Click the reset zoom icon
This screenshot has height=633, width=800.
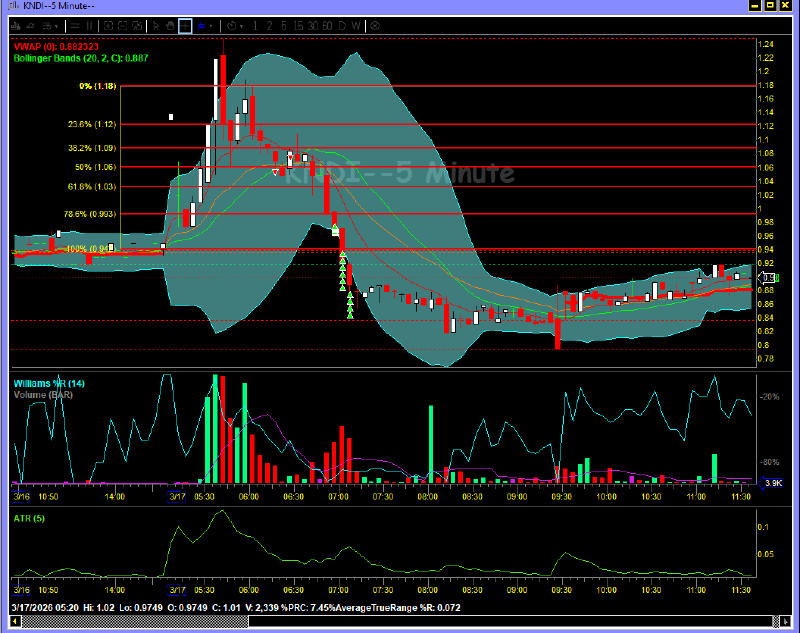coord(137,26)
